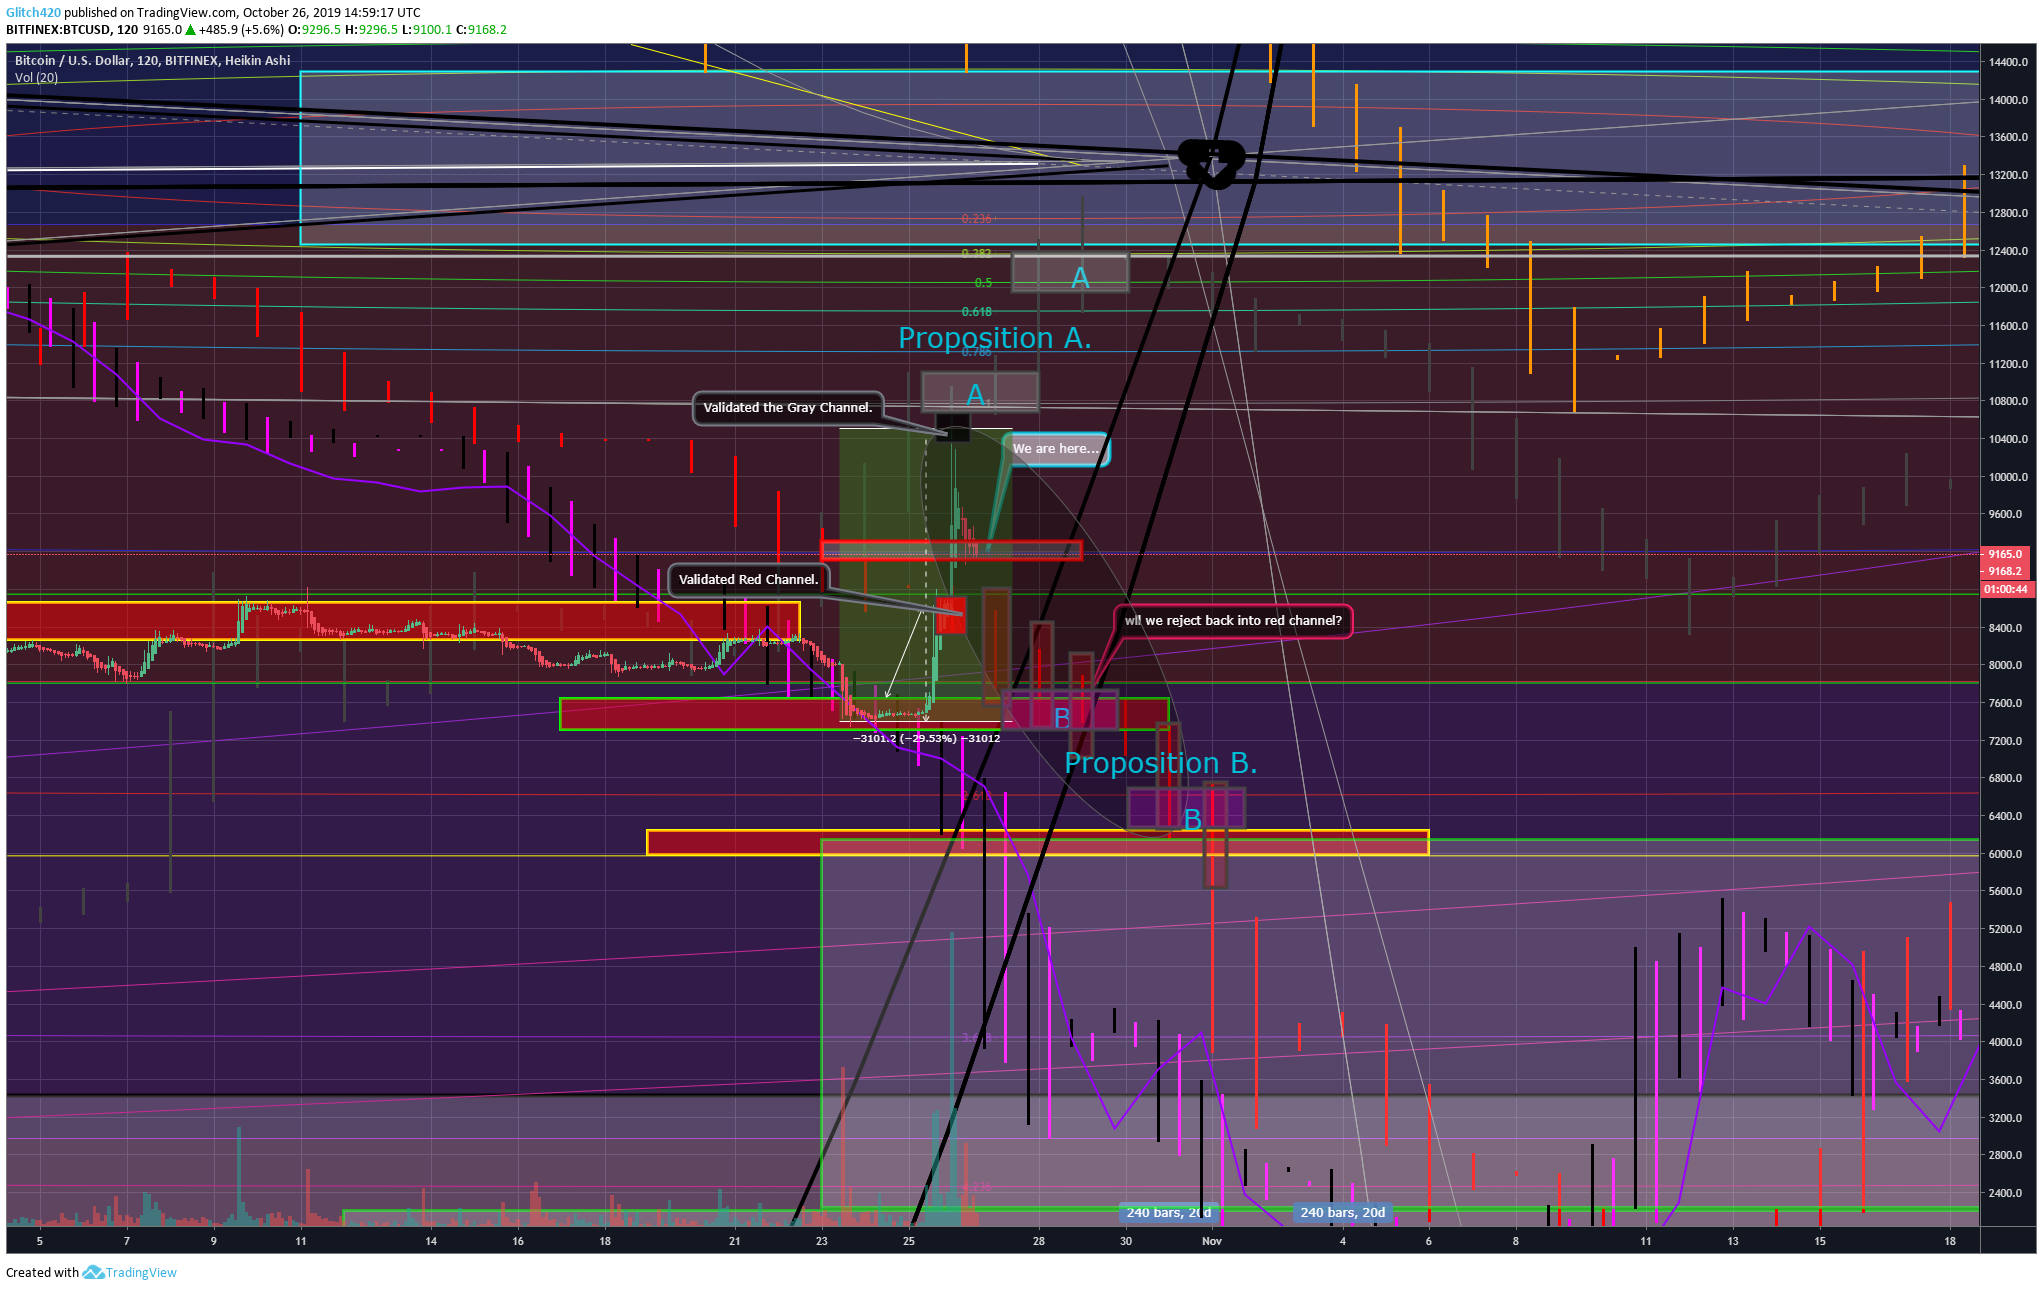Open the Glitch420 author profile link
Screen dimensions: 2043x1290
33,12
